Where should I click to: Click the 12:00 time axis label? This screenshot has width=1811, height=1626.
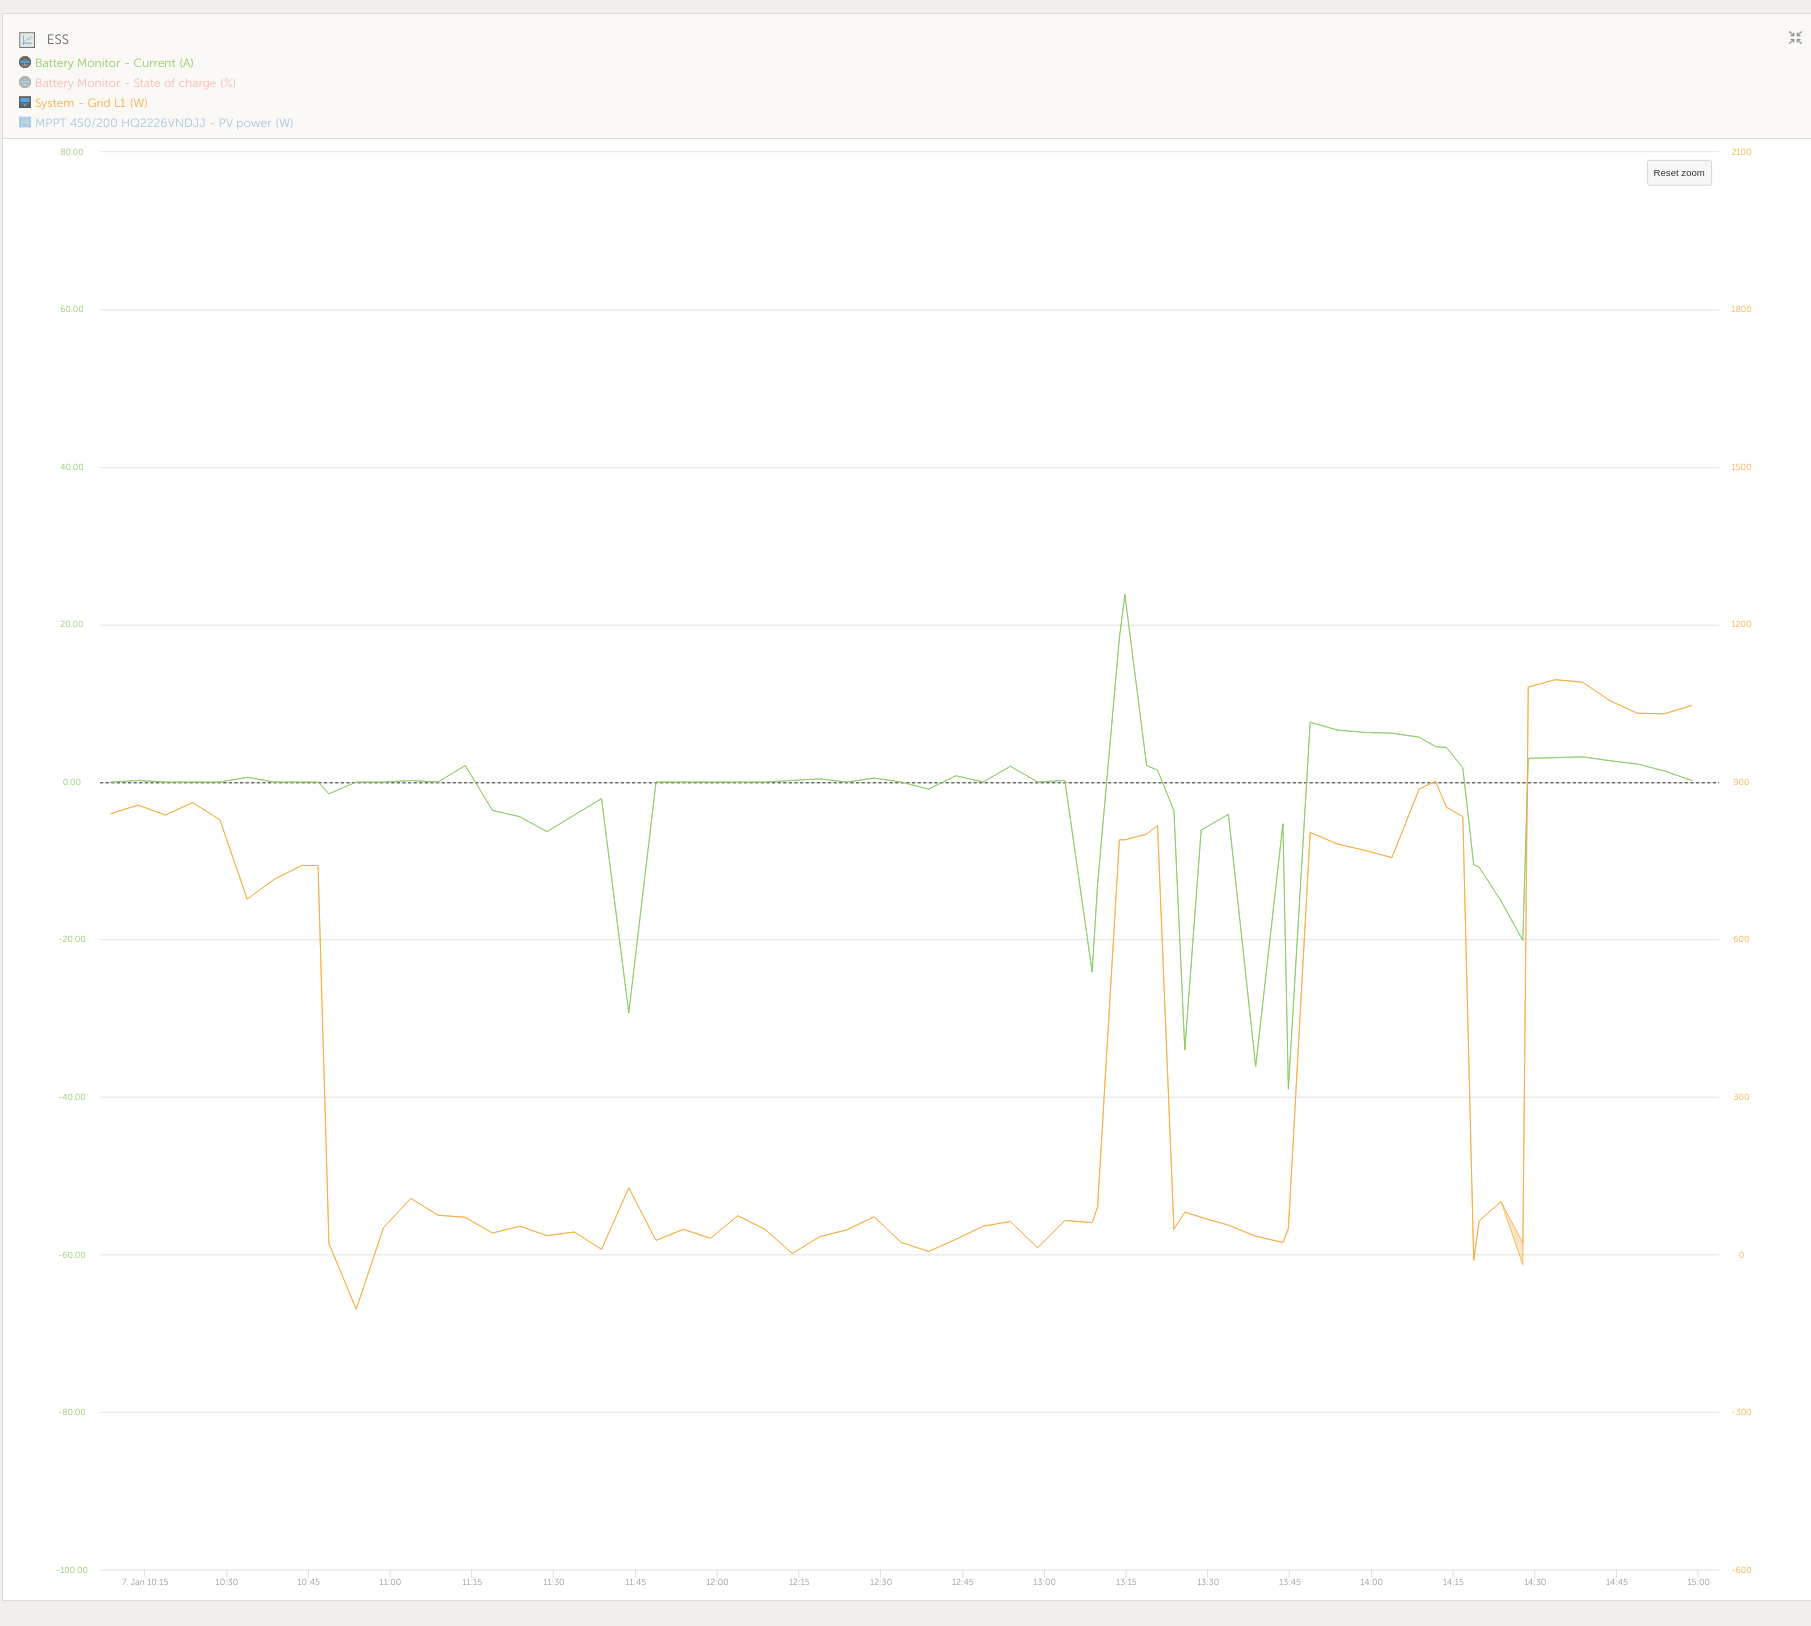717,1582
